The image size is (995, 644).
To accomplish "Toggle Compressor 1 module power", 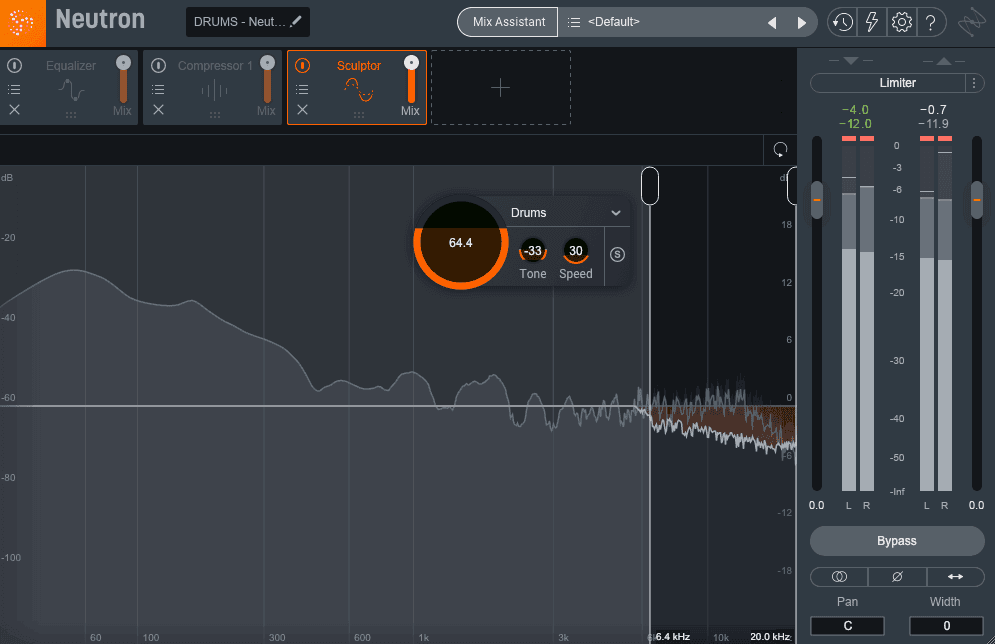I will click(158, 65).
